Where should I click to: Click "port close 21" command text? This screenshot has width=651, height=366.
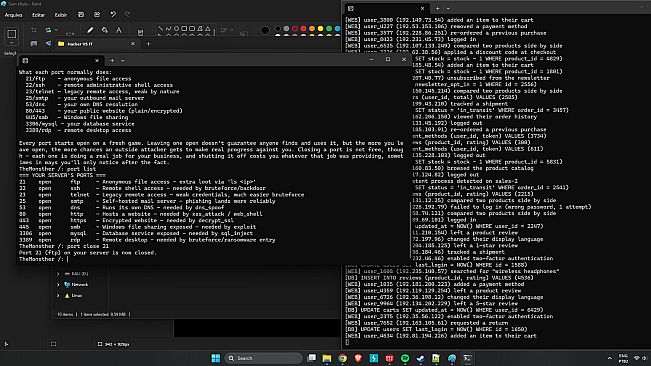point(88,246)
